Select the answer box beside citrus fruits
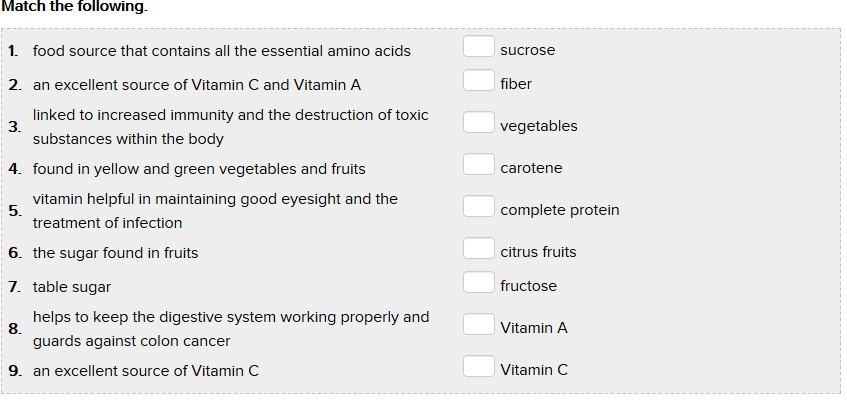The image size is (847, 405). click(x=478, y=250)
